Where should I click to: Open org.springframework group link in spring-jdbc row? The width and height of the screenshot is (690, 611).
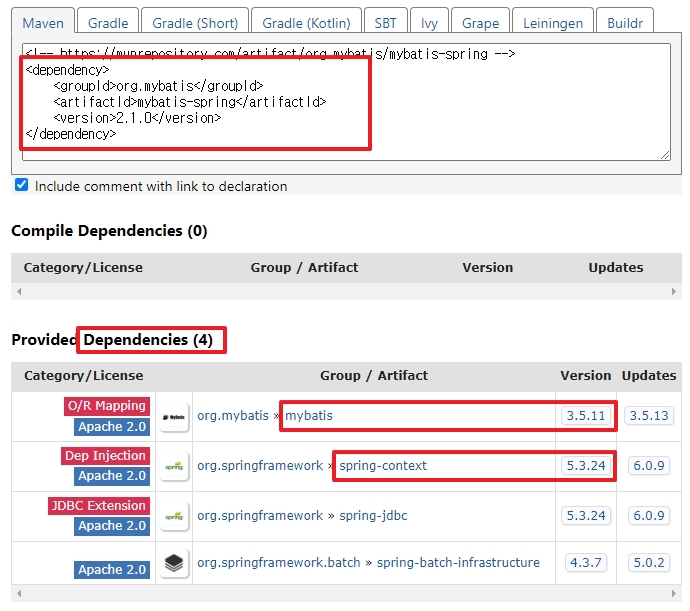(x=260, y=515)
